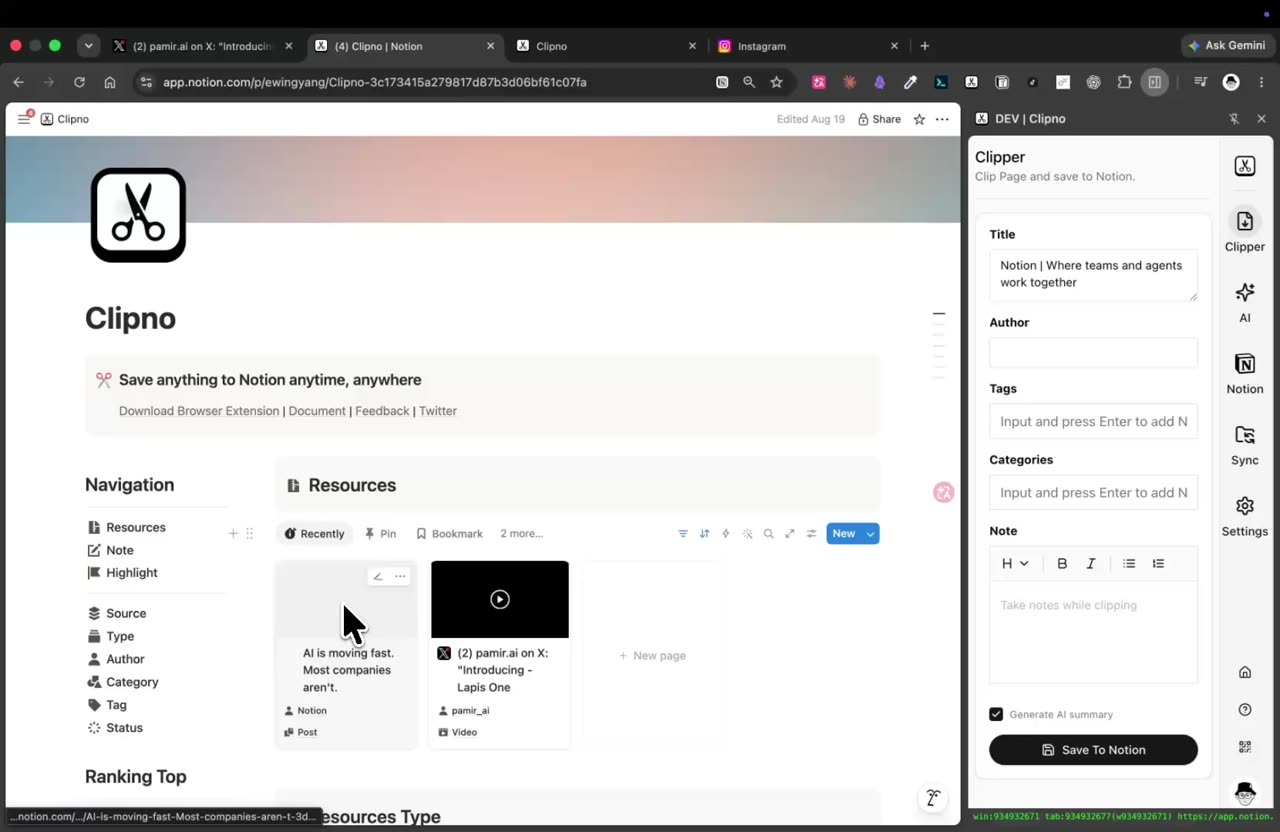Viewport: 1280px width, 832px height.
Task: Open card more options ellipsis
Action: pos(400,576)
